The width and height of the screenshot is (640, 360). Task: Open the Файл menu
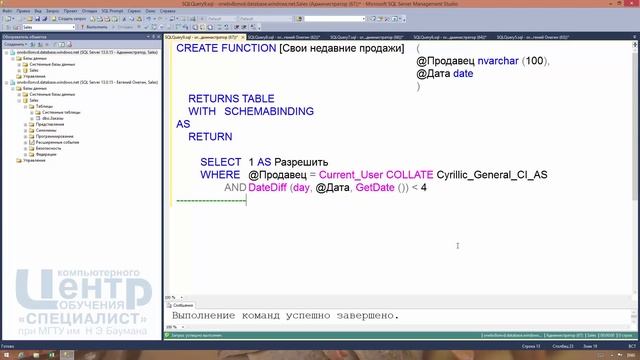7,11
